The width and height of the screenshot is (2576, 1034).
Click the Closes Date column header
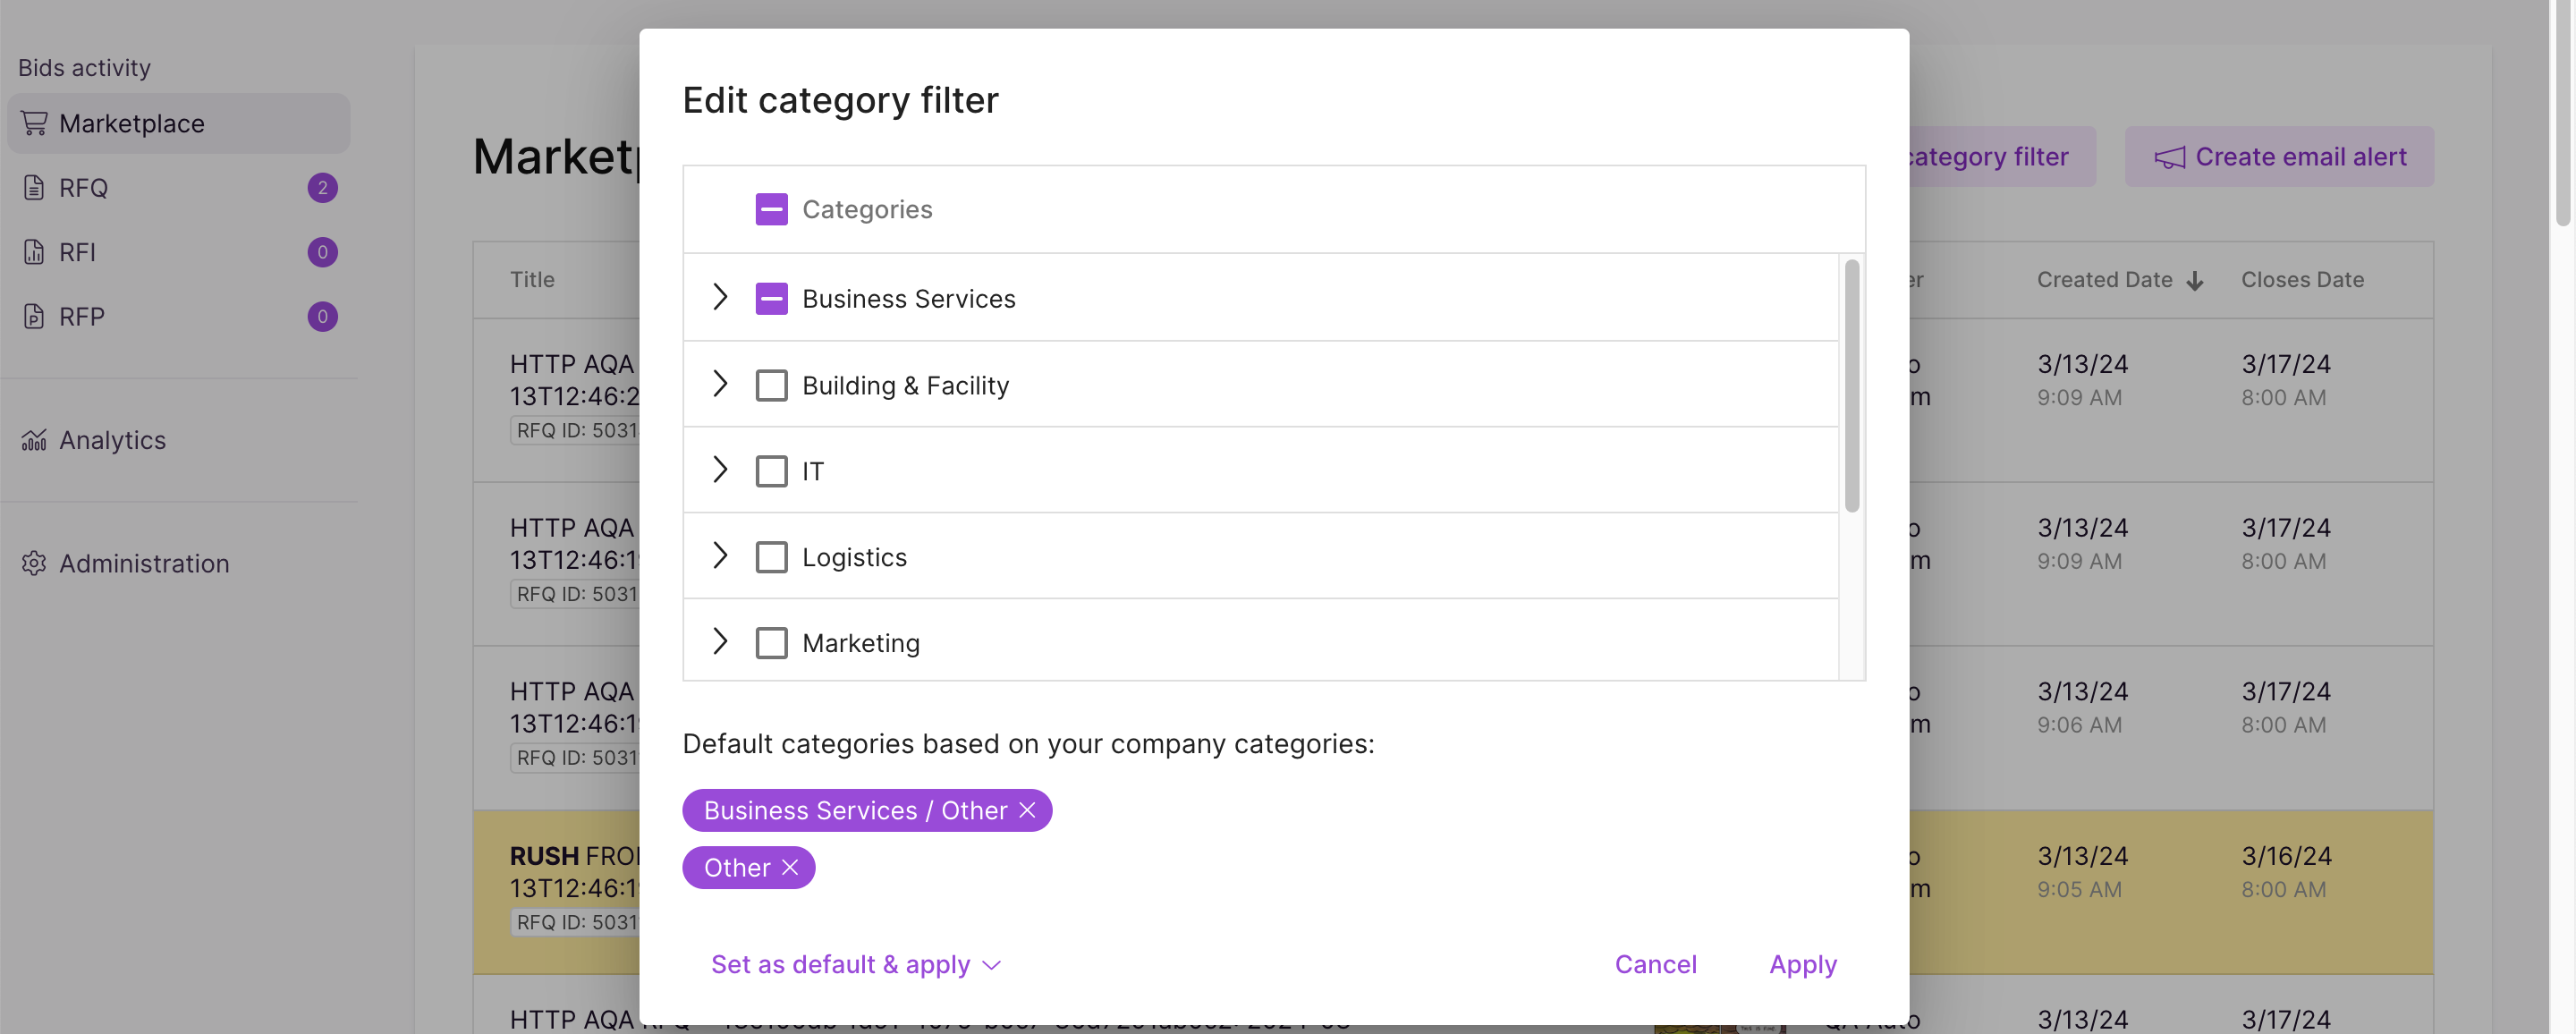[2302, 280]
